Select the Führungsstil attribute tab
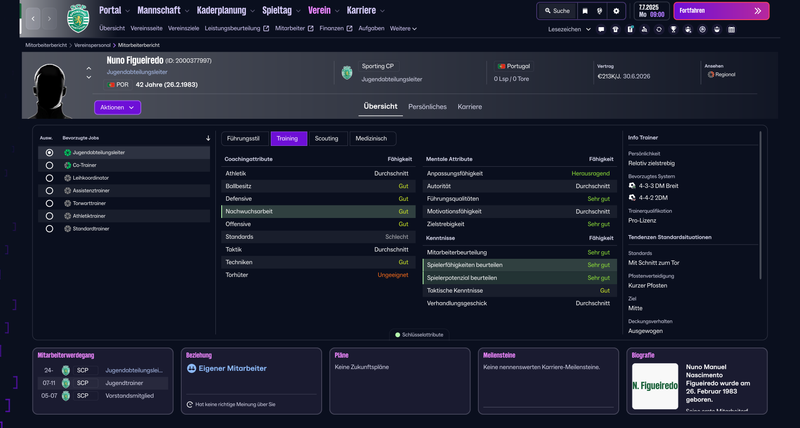The image size is (800, 428). [x=243, y=139]
